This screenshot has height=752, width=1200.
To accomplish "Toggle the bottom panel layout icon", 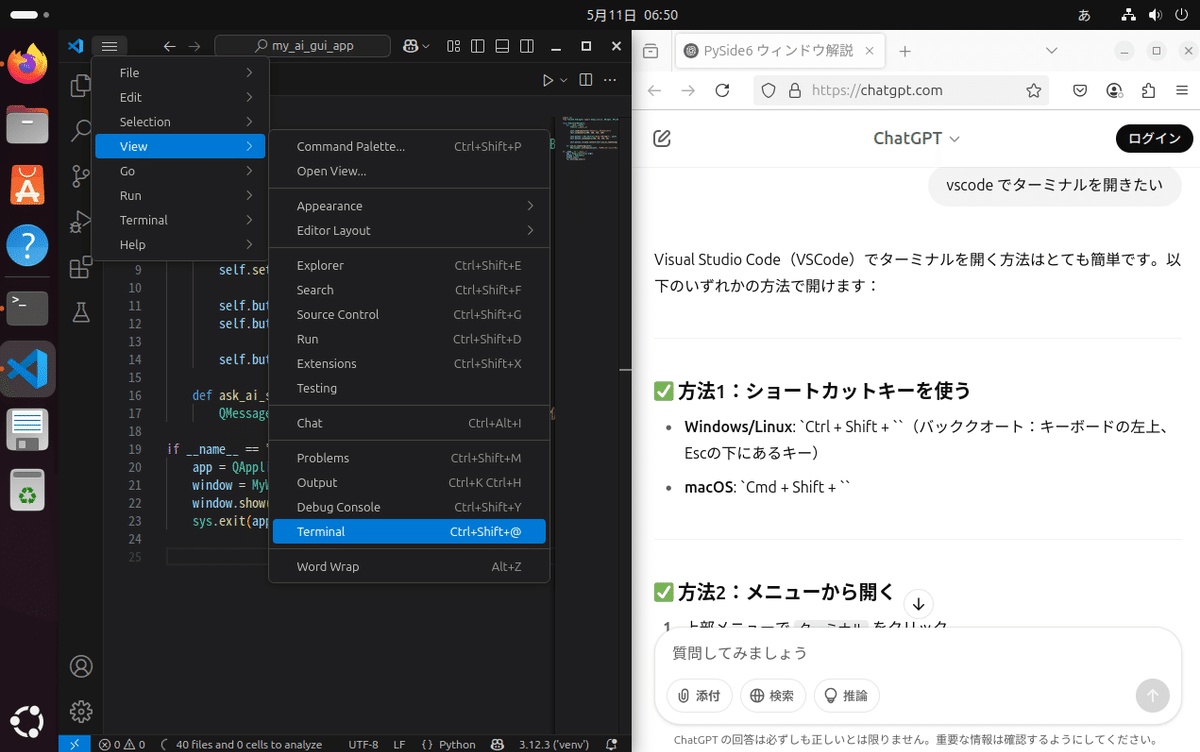I will point(501,46).
